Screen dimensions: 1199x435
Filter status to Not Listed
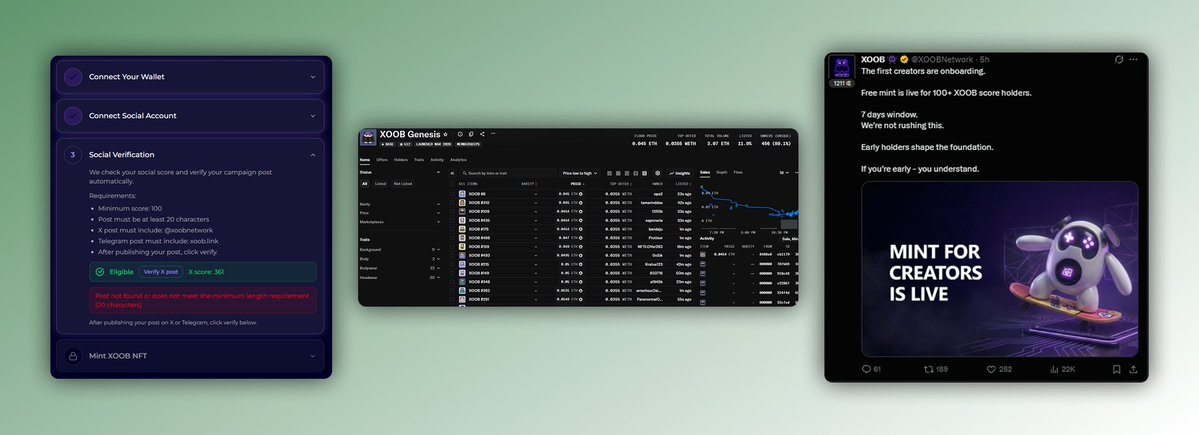403,183
